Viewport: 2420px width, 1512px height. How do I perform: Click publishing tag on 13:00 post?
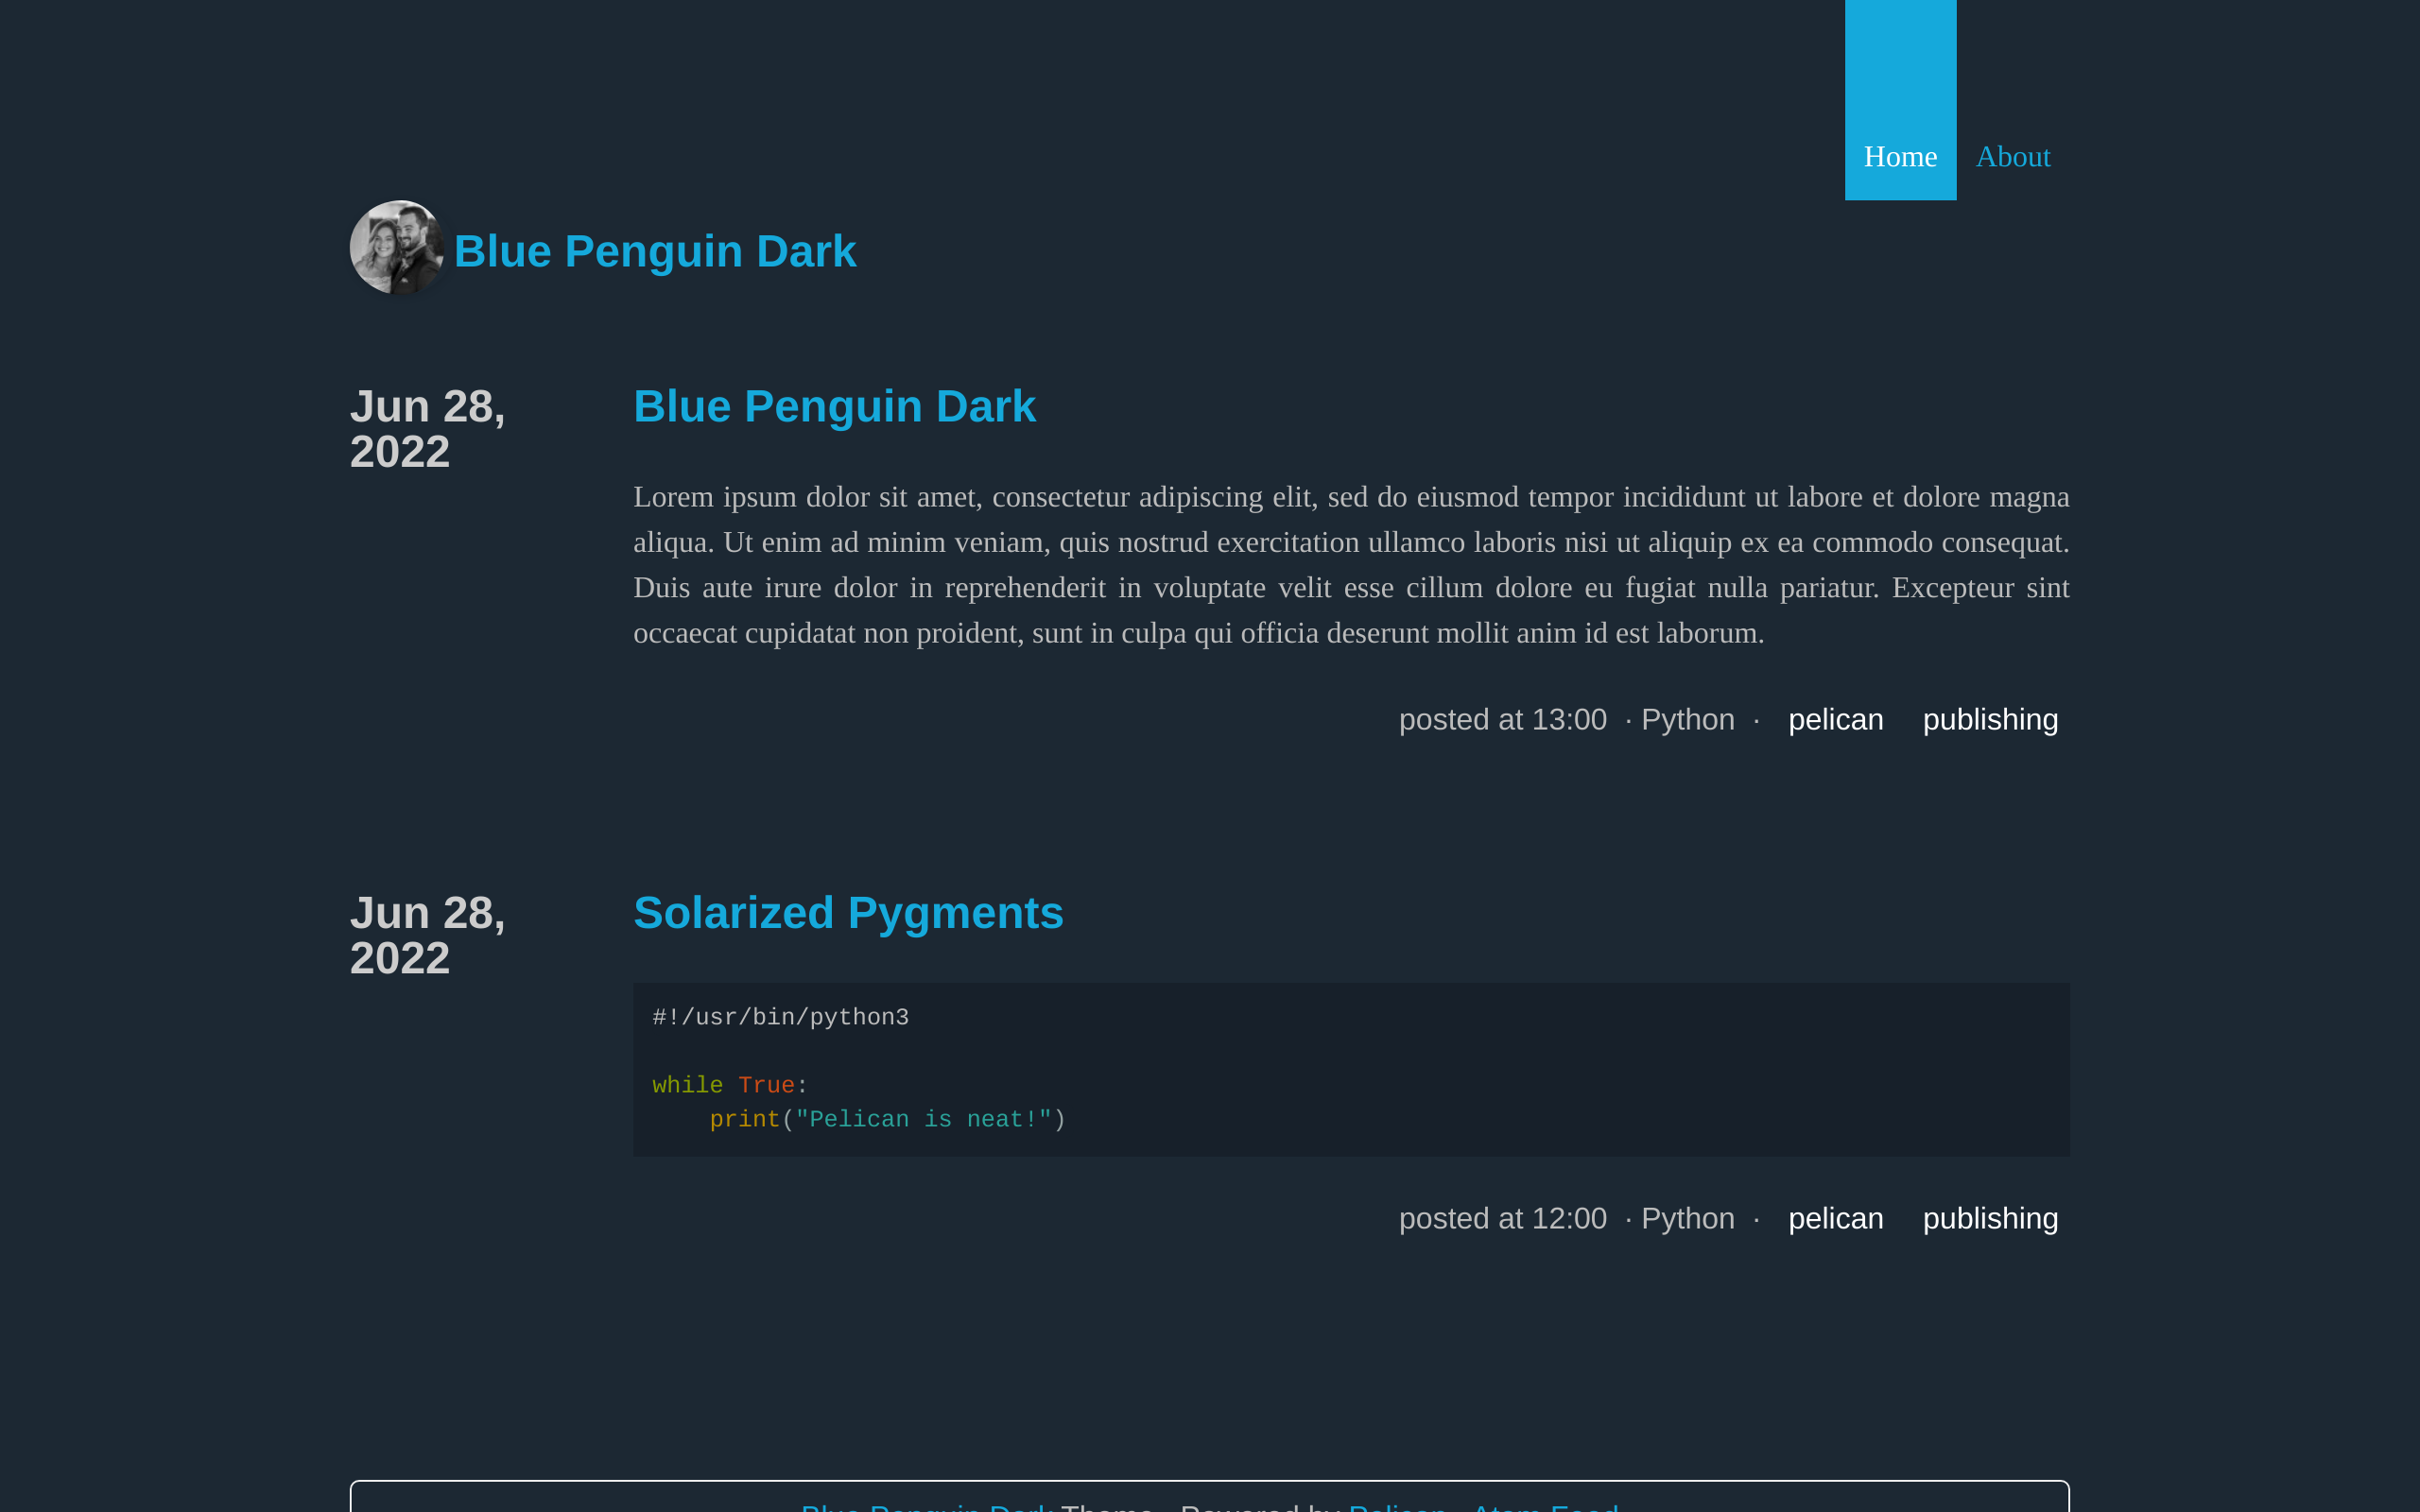(1989, 720)
